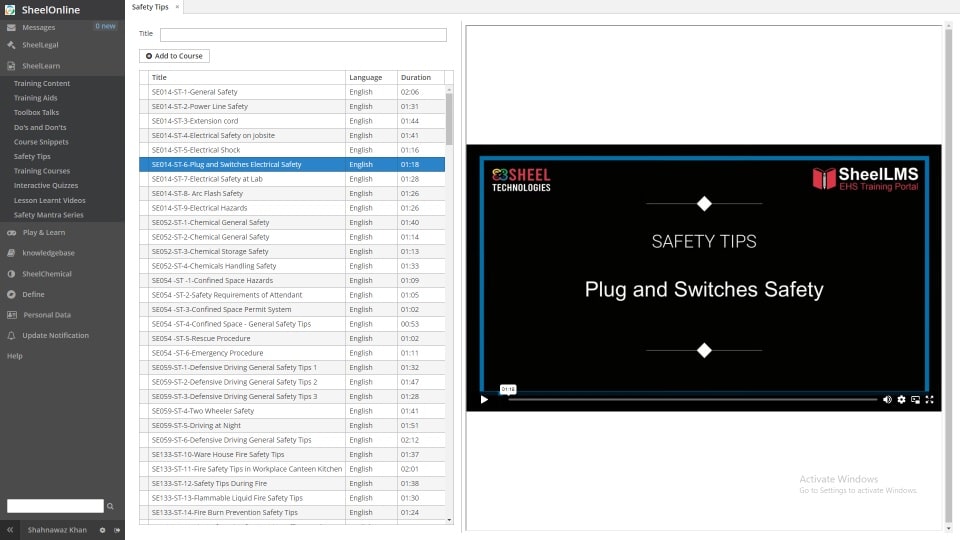Click the Add to Course button

click(x=174, y=56)
